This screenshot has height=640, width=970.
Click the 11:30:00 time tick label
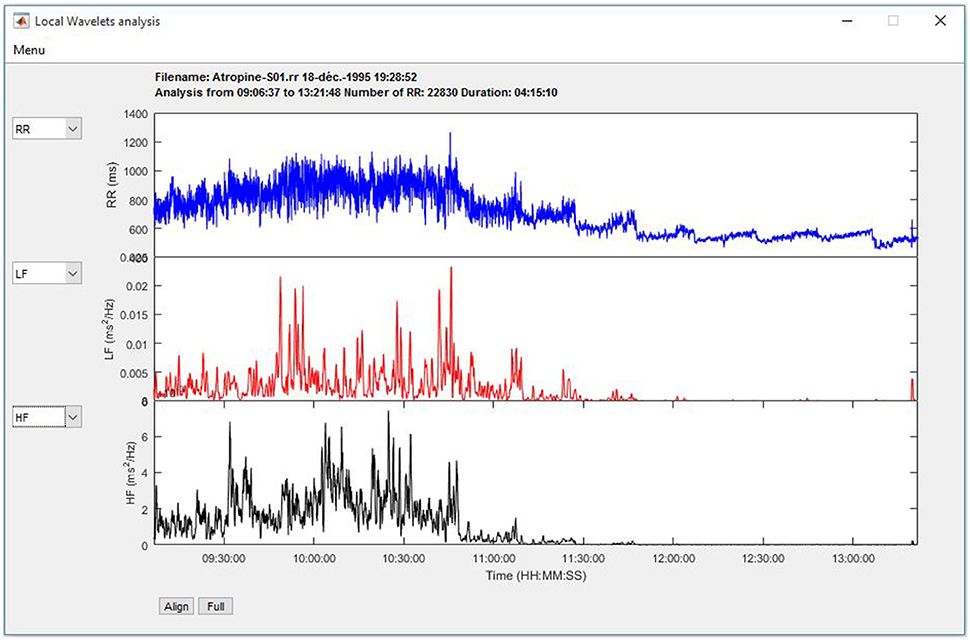click(x=583, y=558)
